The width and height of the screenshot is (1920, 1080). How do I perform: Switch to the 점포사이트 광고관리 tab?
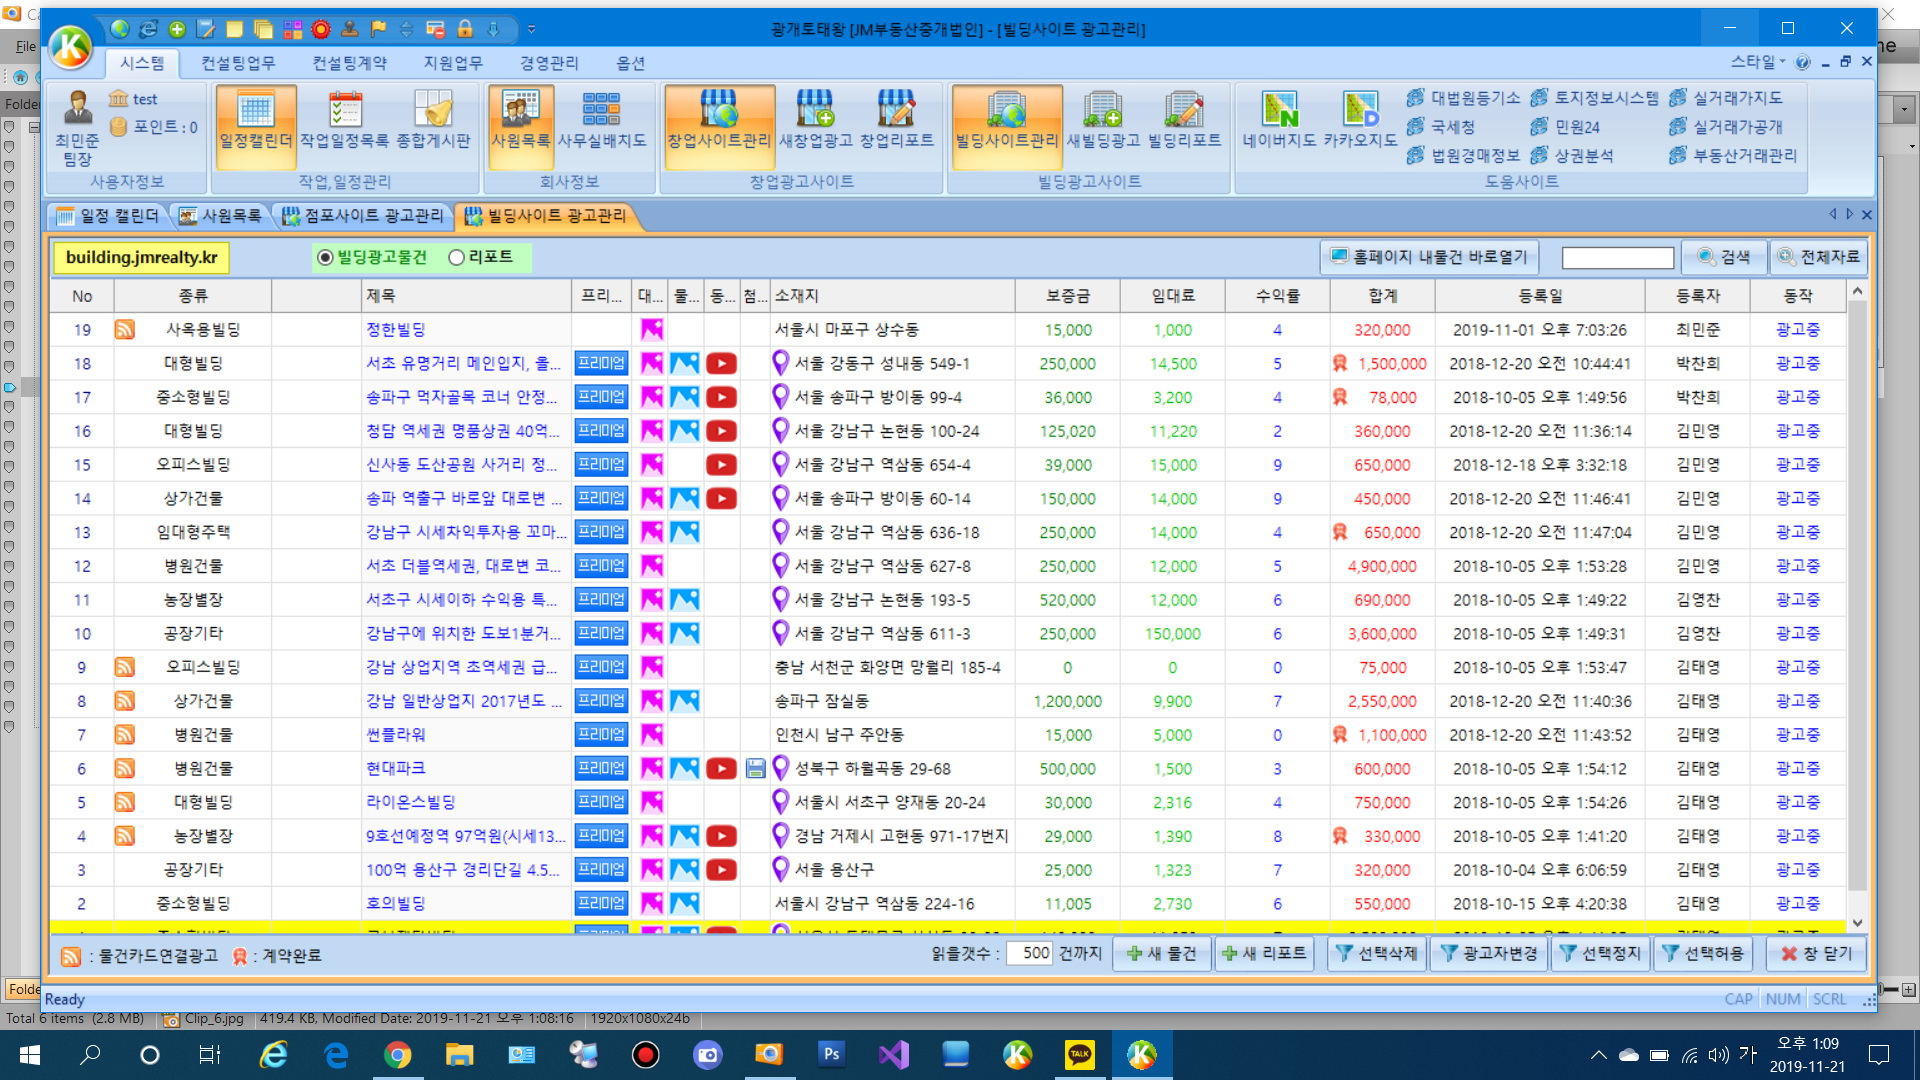pos(362,216)
